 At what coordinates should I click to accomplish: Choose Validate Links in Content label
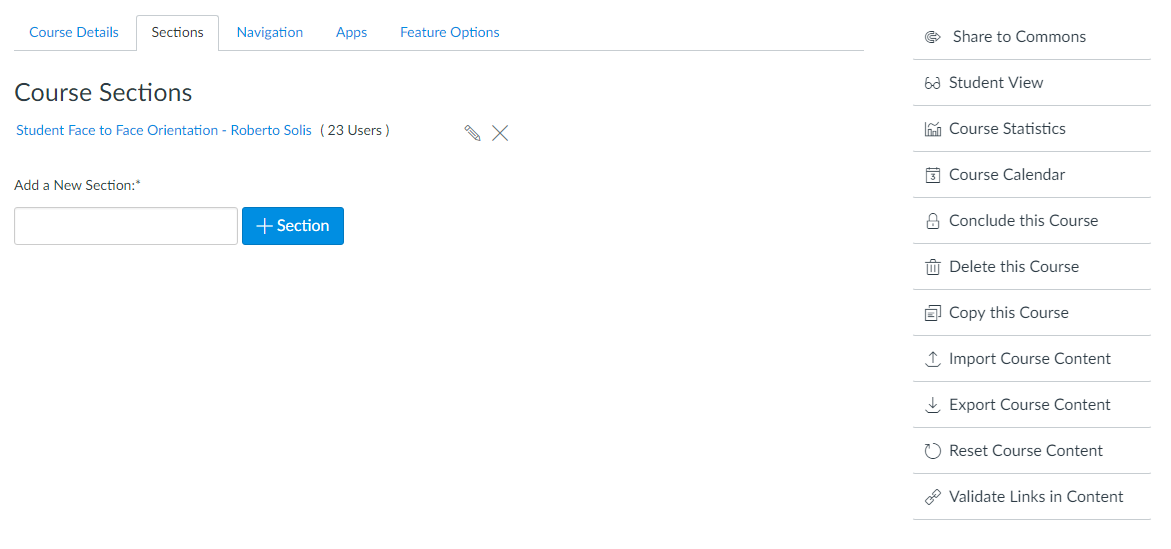click(1036, 497)
